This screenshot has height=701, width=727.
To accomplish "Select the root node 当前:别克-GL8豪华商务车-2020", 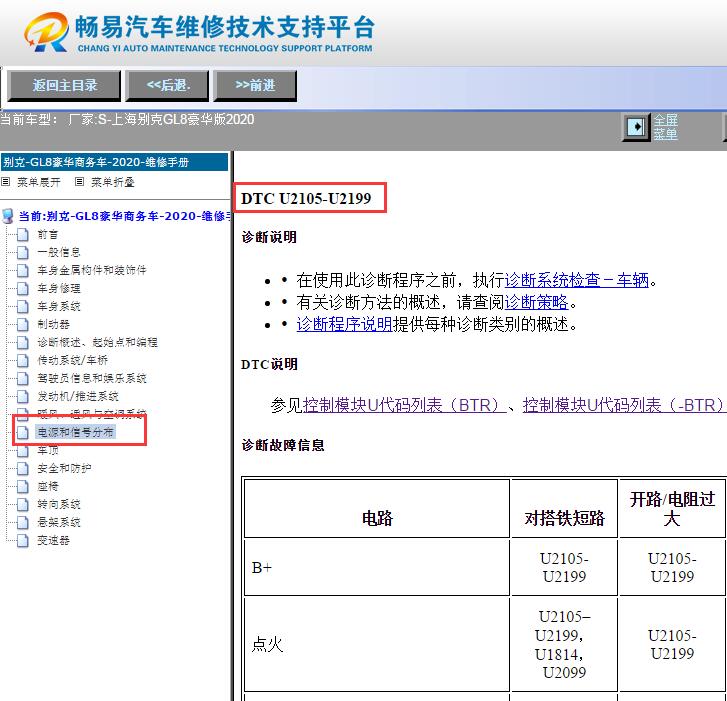I will (x=124, y=216).
